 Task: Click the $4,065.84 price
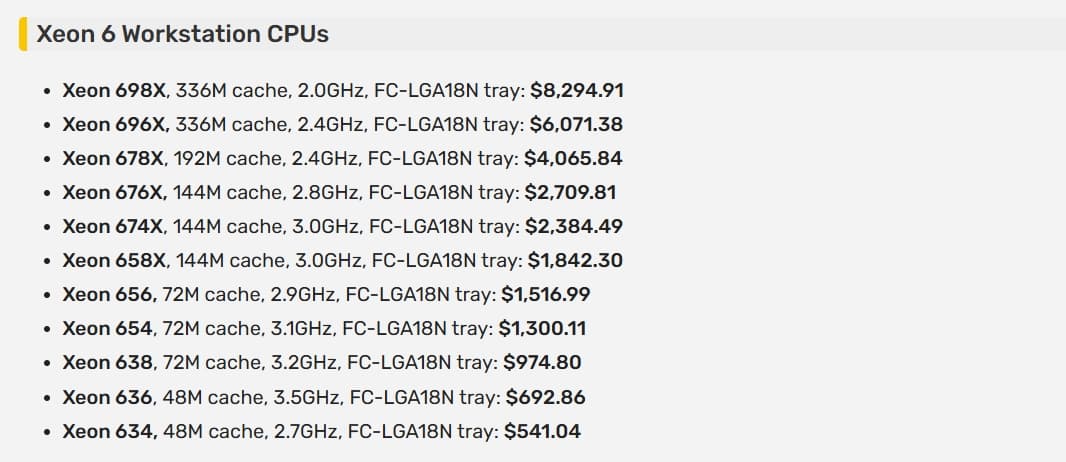point(573,158)
